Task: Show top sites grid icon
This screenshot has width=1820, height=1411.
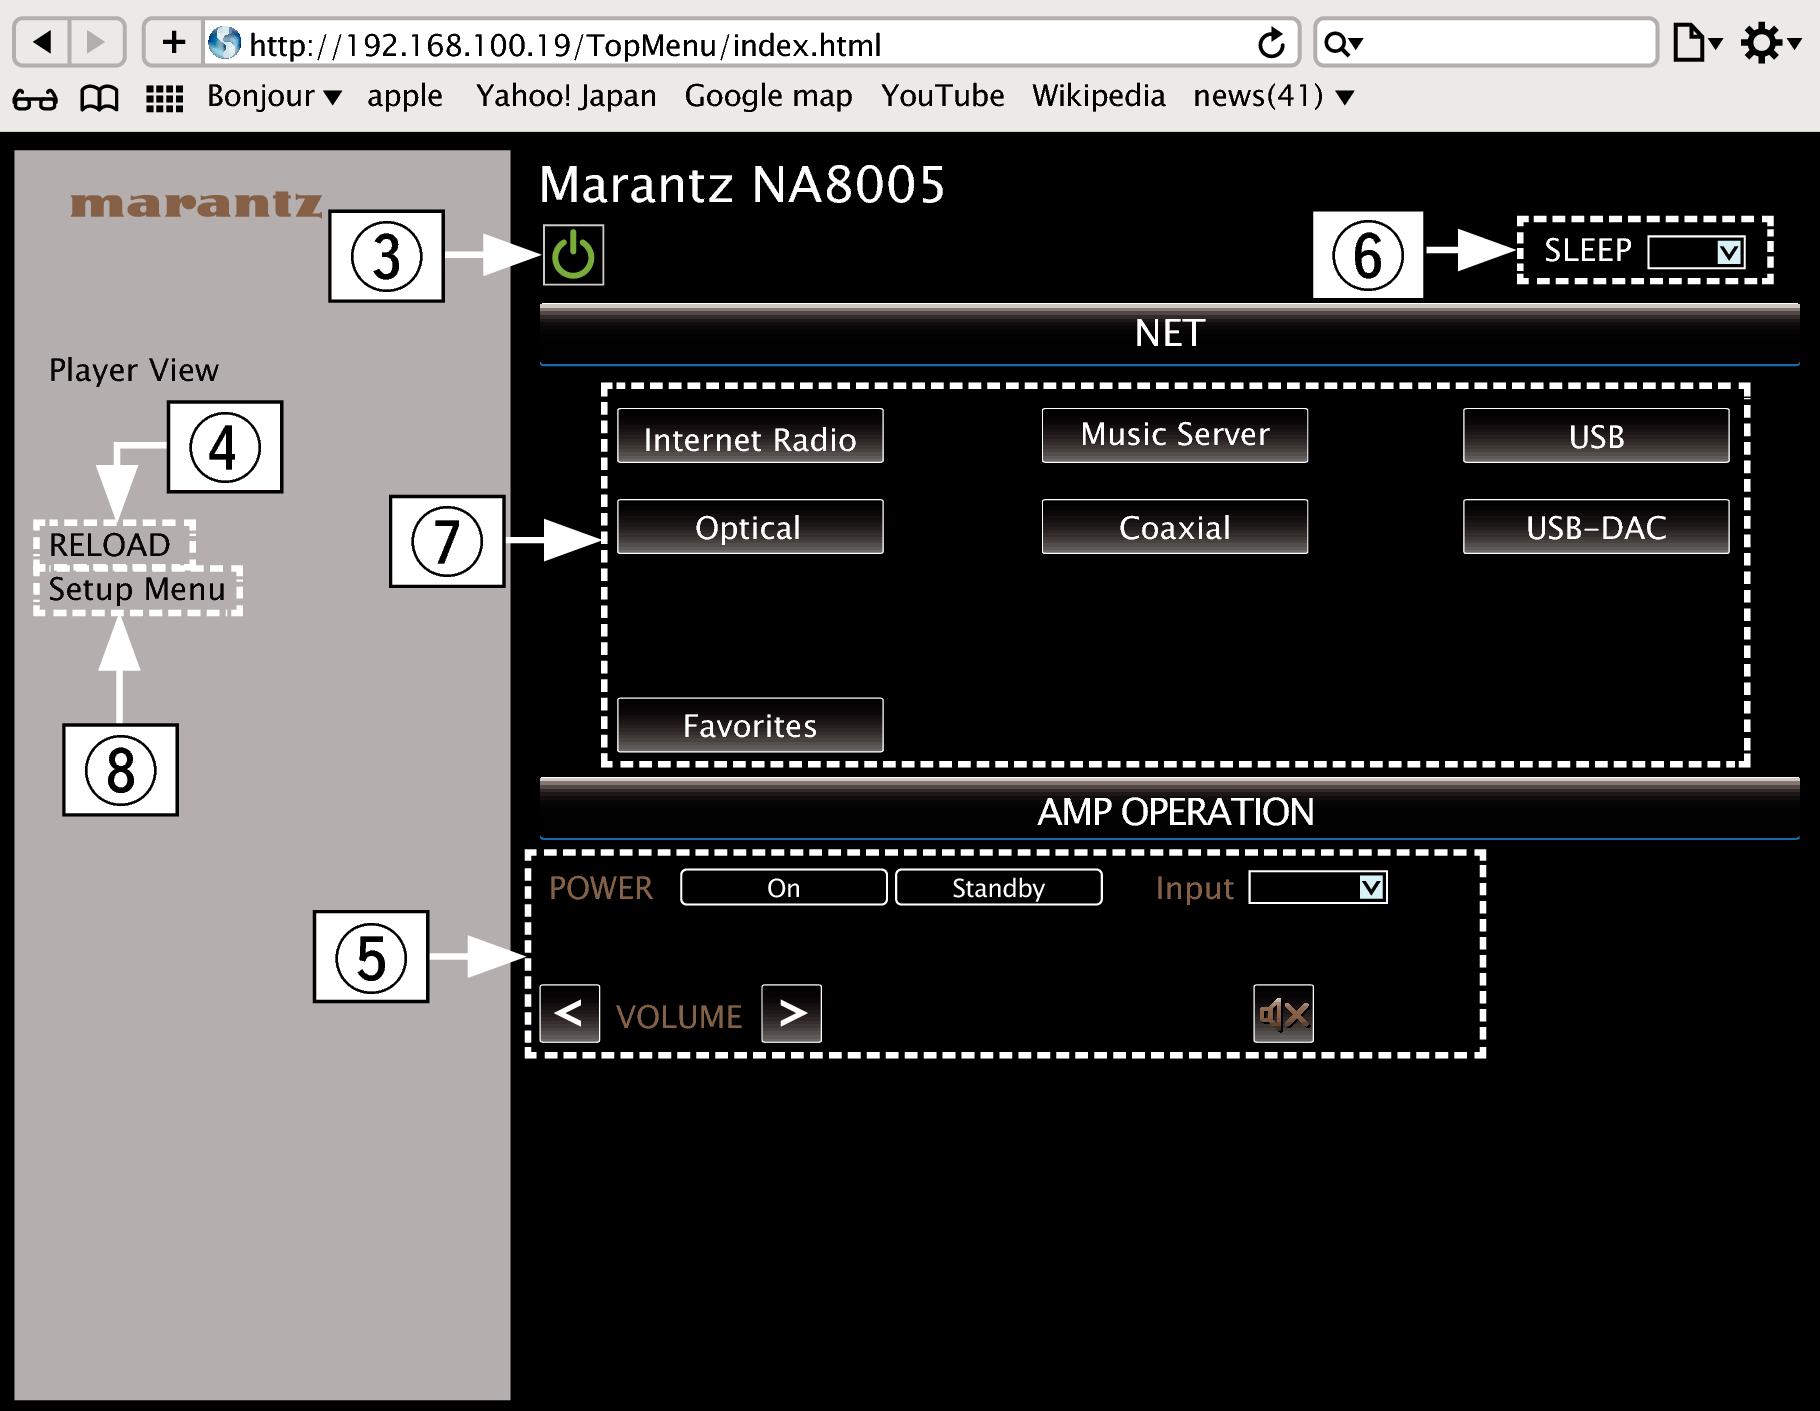Action: pyautogui.click(x=165, y=98)
